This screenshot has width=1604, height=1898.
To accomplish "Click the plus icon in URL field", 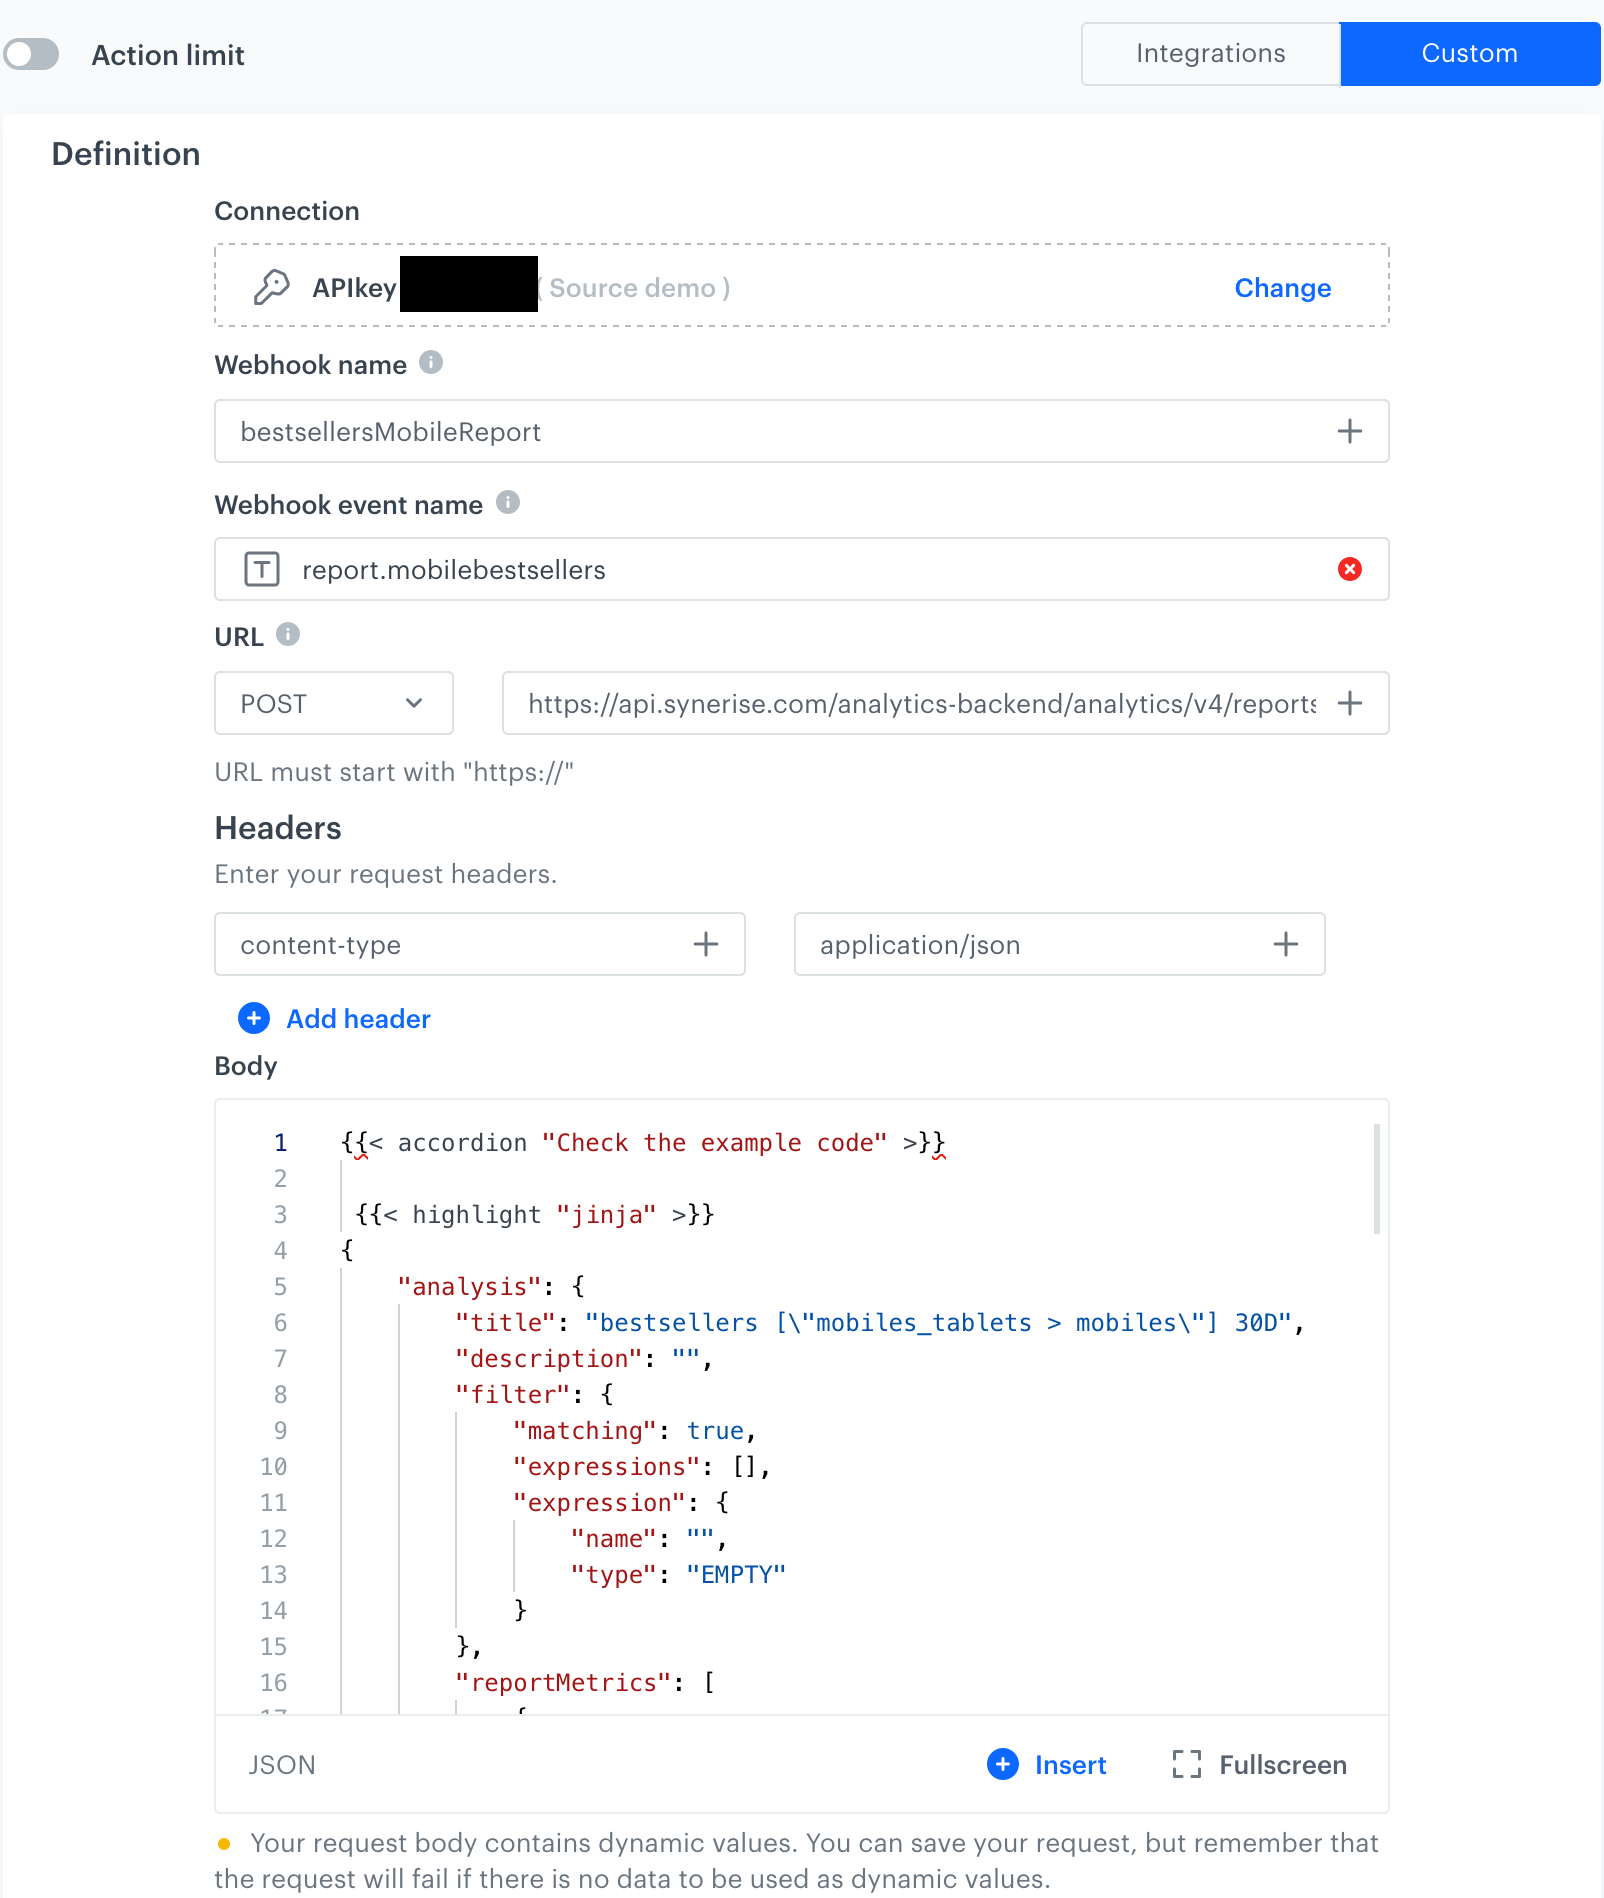I will coord(1349,703).
